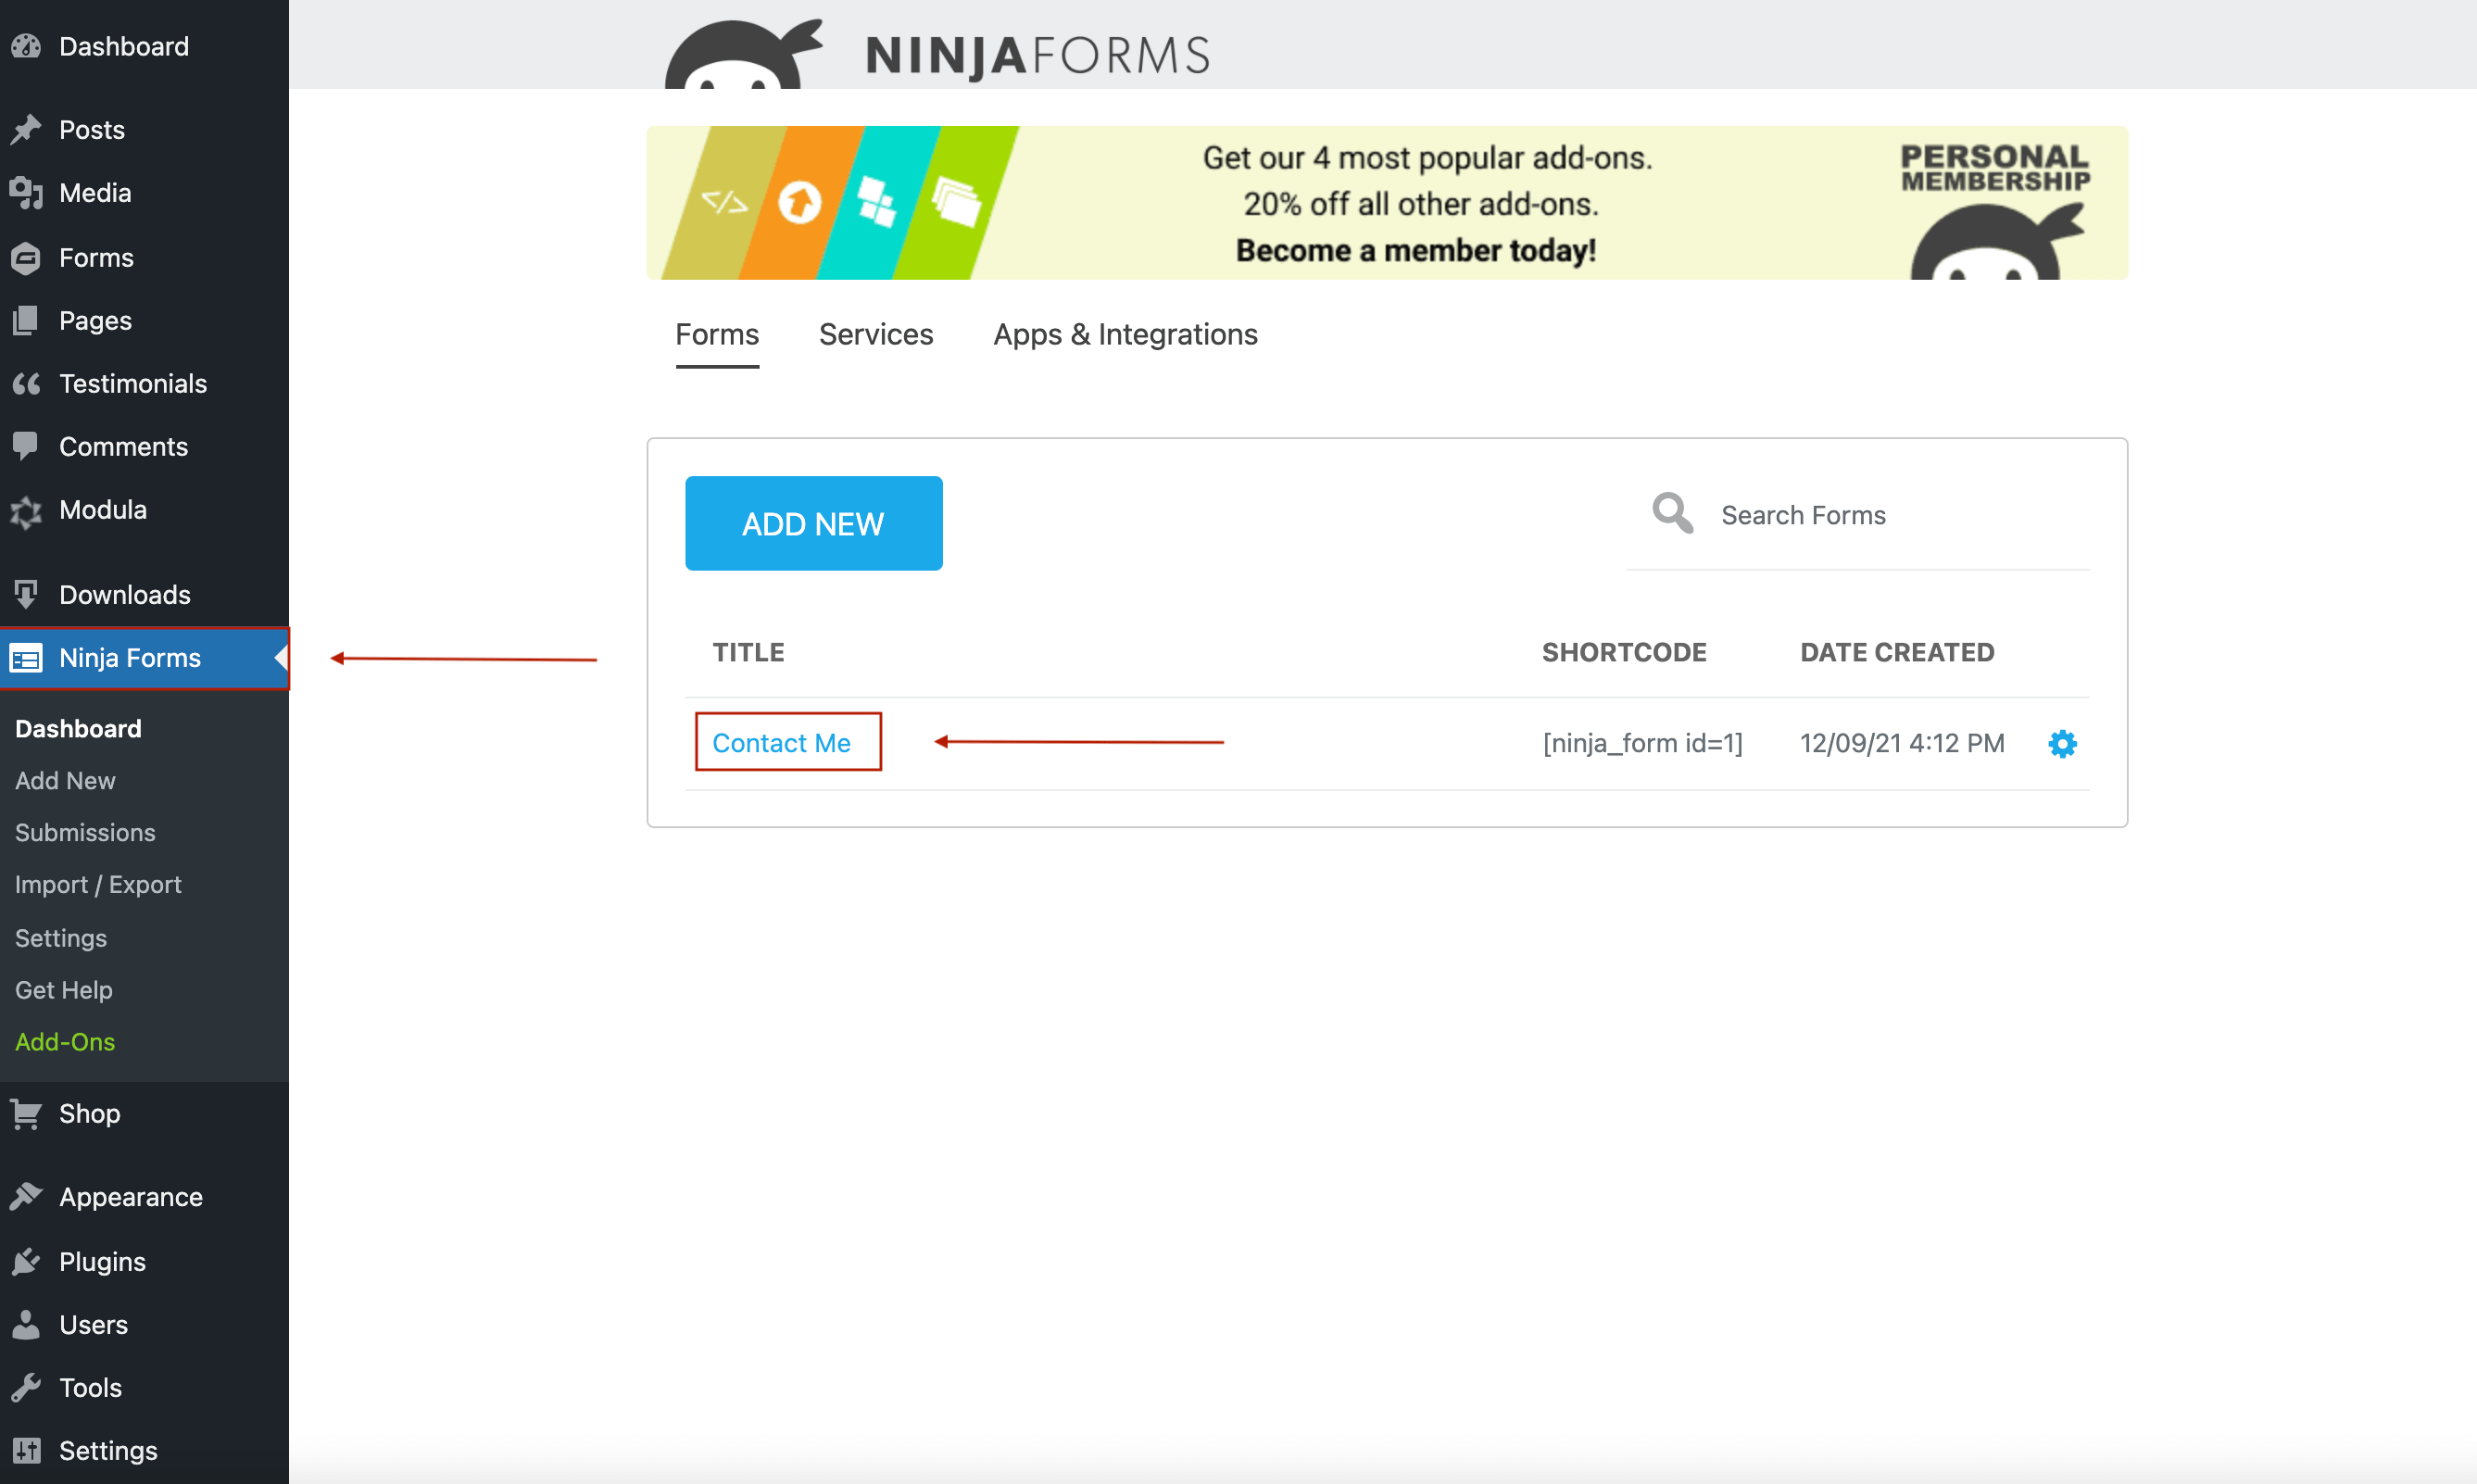This screenshot has width=2477, height=1484.
Task: Select the Ninja Forms sidebar menu
Action: click(144, 658)
